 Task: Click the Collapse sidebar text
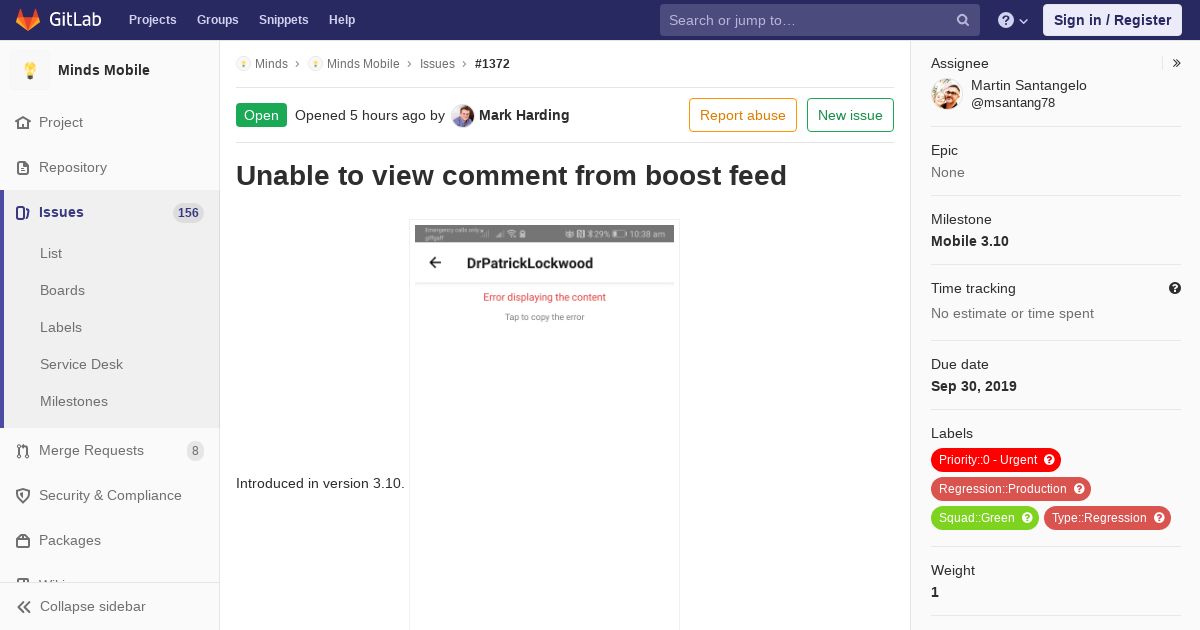[x=93, y=607]
